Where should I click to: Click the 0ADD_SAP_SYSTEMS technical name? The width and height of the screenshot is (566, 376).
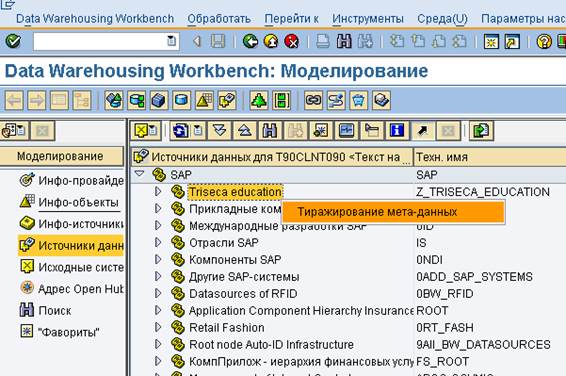[474, 277]
